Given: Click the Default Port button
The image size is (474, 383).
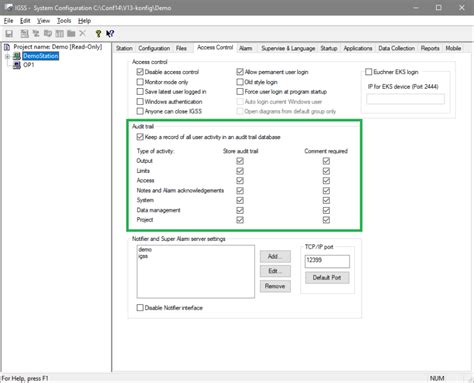Looking at the screenshot, I should [x=327, y=278].
